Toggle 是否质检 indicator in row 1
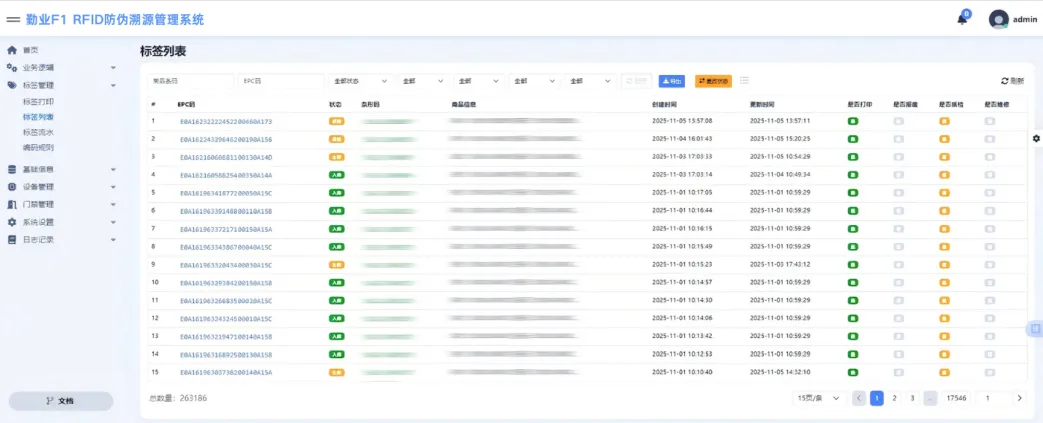 [x=944, y=121]
